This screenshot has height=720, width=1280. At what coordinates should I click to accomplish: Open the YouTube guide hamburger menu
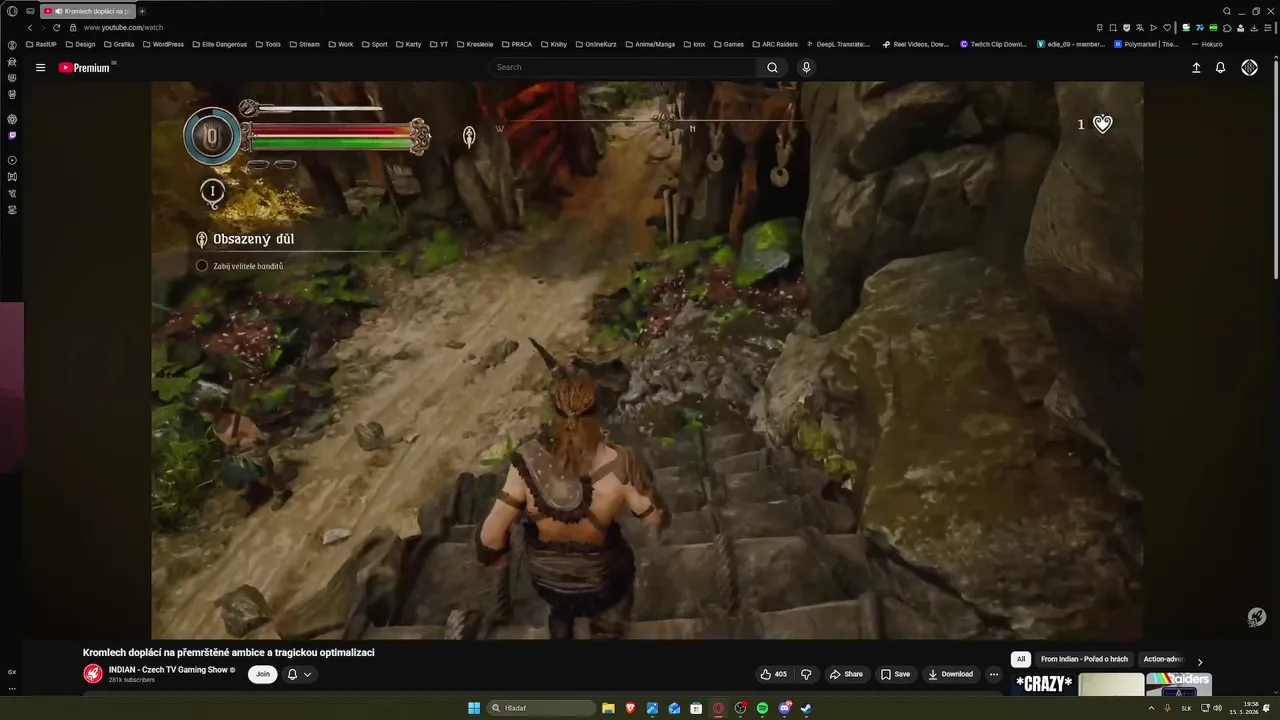point(40,67)
